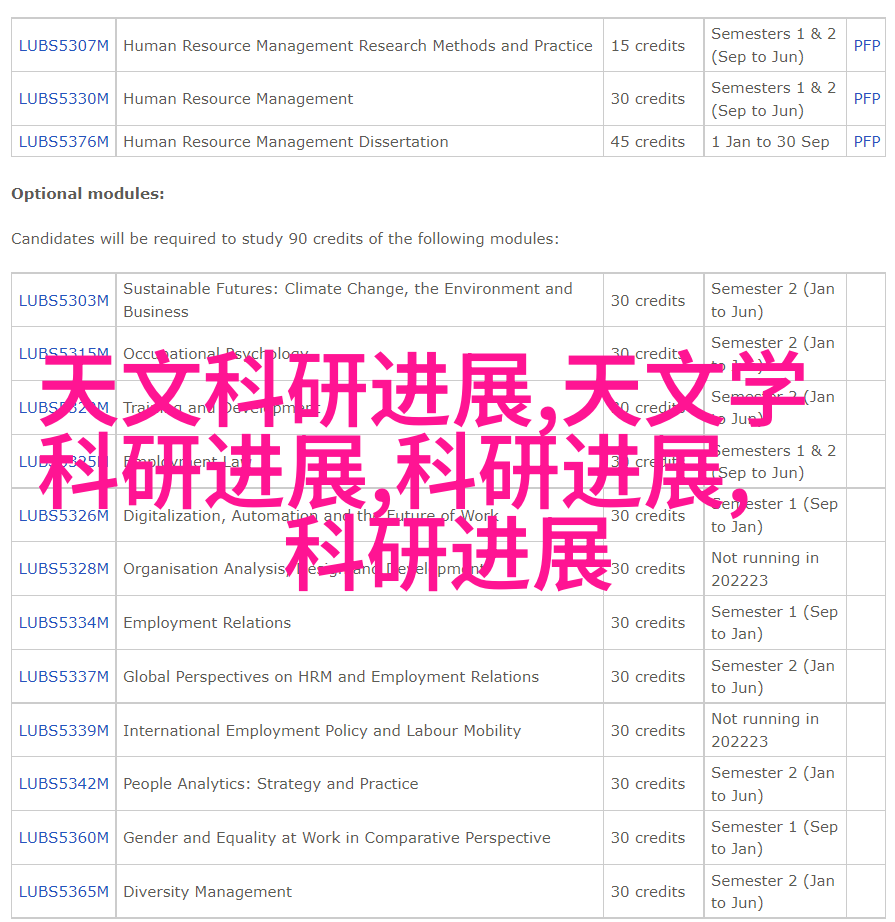Open the LUBS5334M Employment Relations link
Image resolution: width=895 pixels, height=922 pixels.
(x=63, y=623)
